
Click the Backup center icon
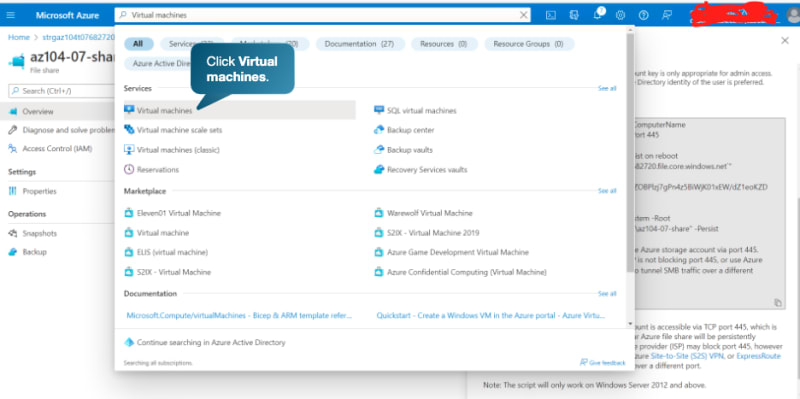click(379, 130)
